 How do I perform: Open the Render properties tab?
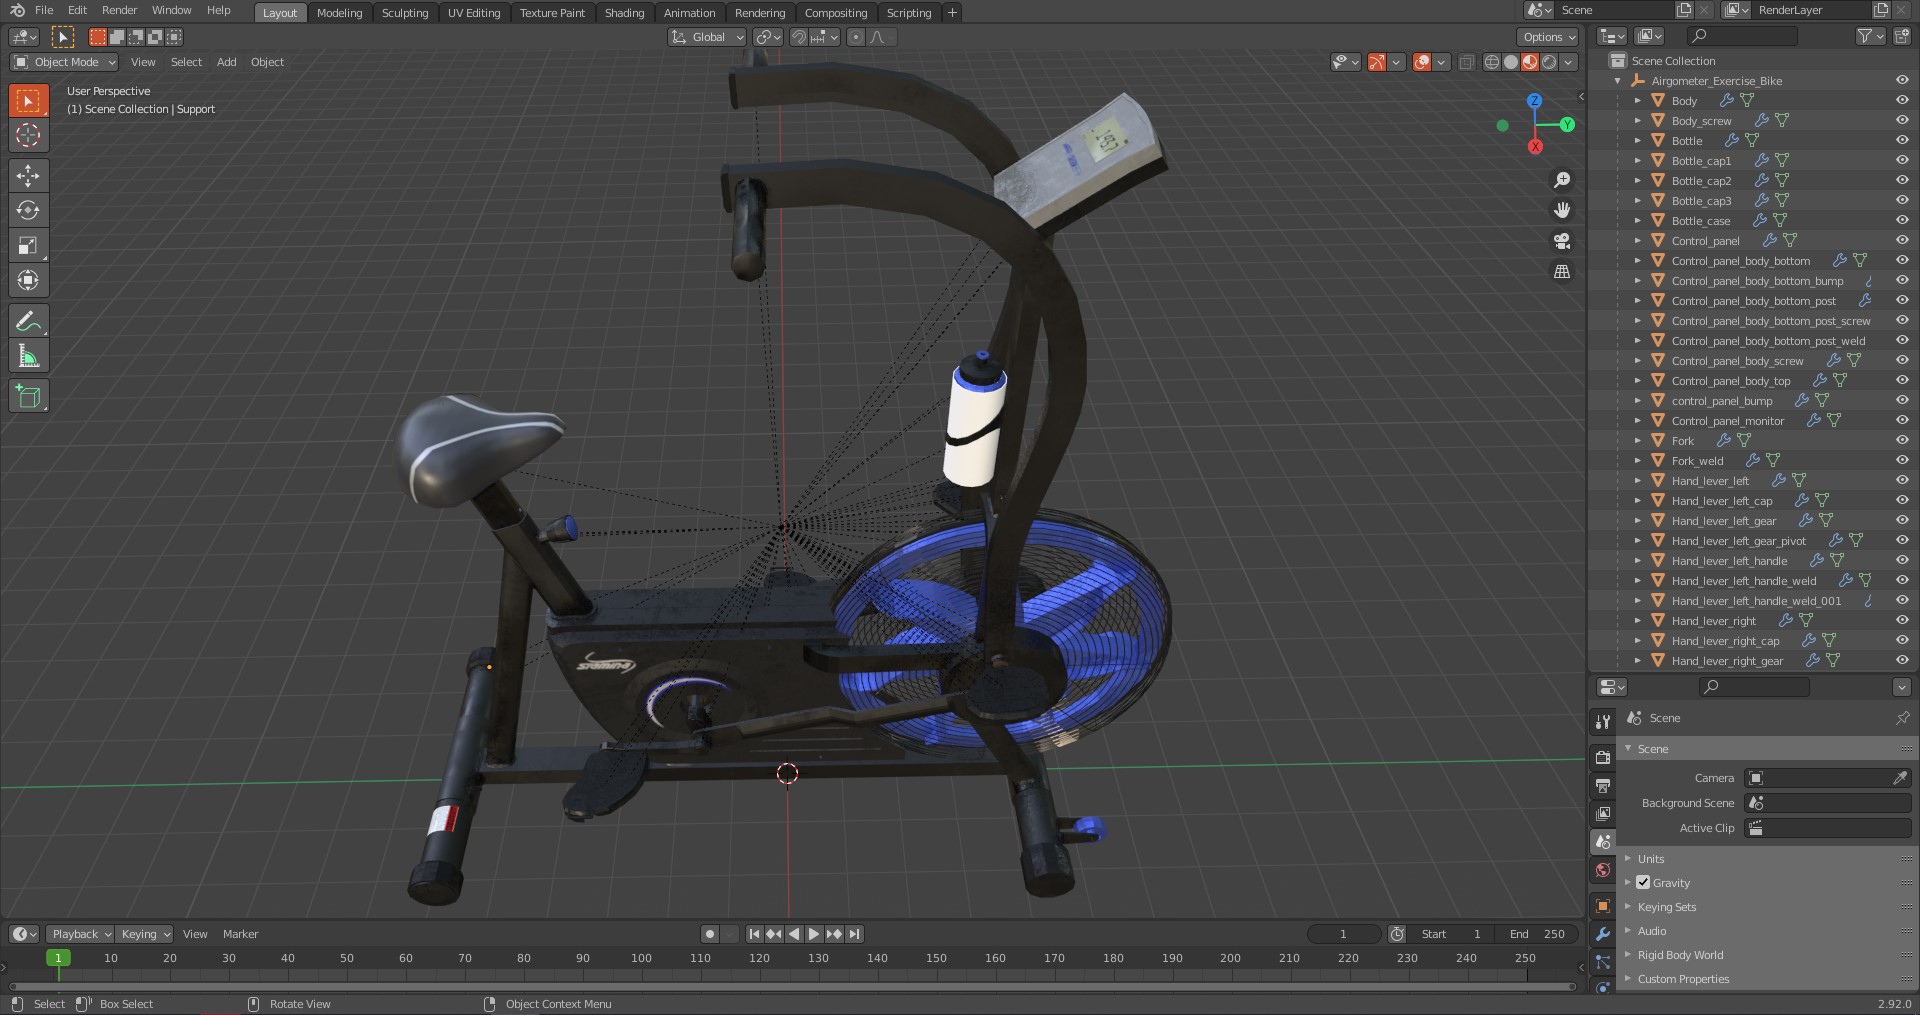pos(1603,757)
